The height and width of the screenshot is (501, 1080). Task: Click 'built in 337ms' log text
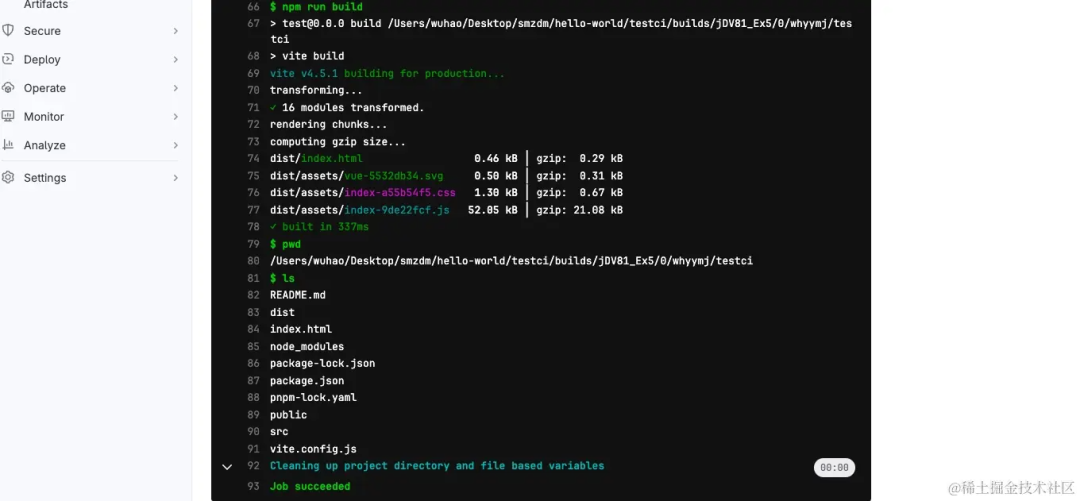point(325,227)
